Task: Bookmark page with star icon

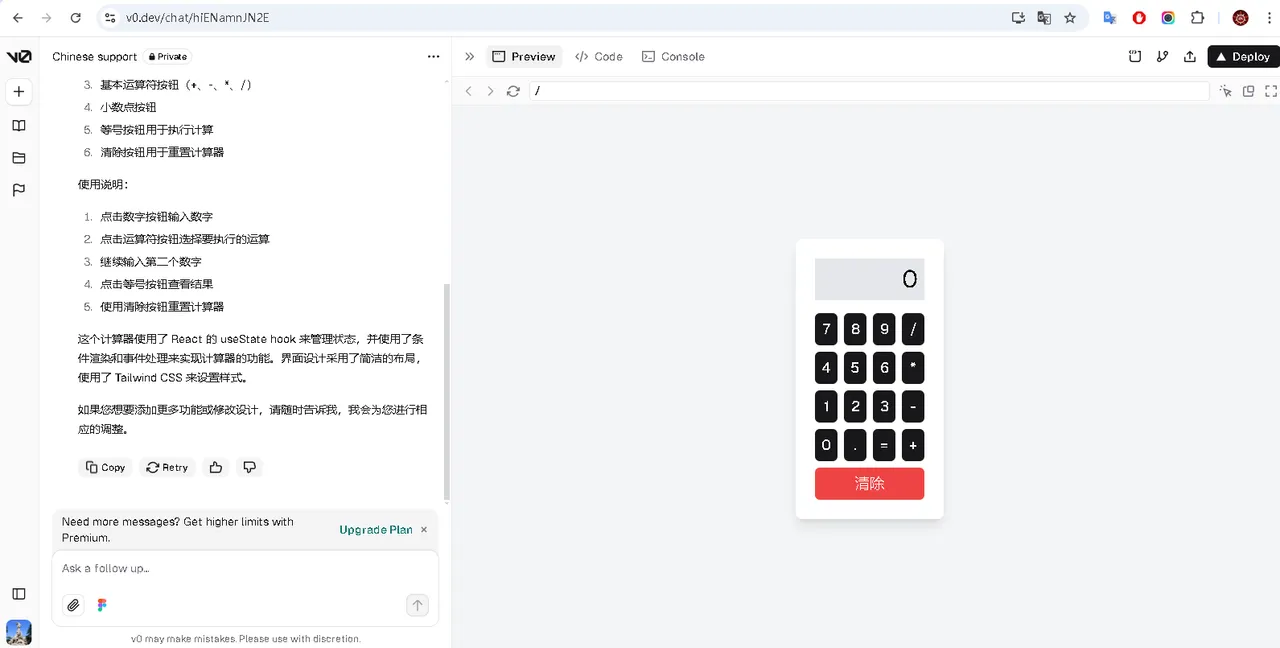Action: click(1070, 18)
